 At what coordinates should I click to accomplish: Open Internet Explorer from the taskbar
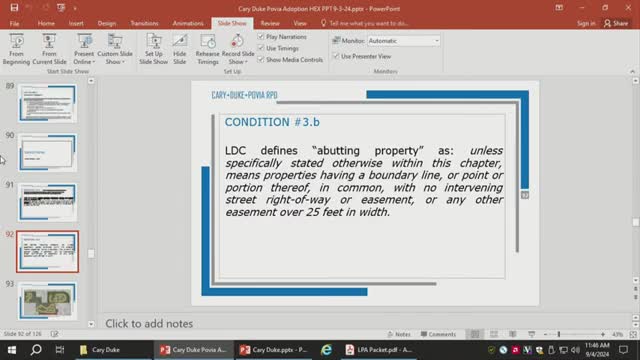(327, 350)
